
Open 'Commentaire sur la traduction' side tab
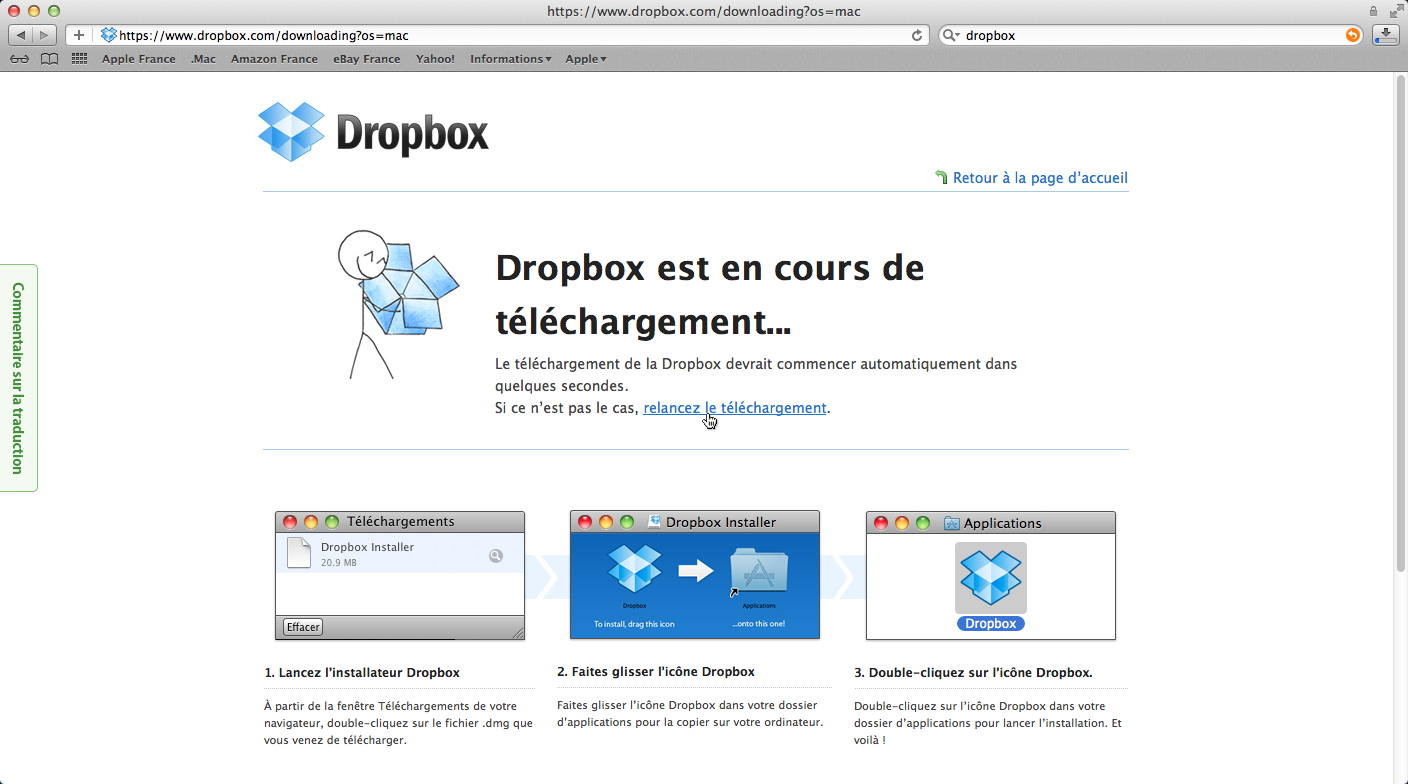point(18,377)
